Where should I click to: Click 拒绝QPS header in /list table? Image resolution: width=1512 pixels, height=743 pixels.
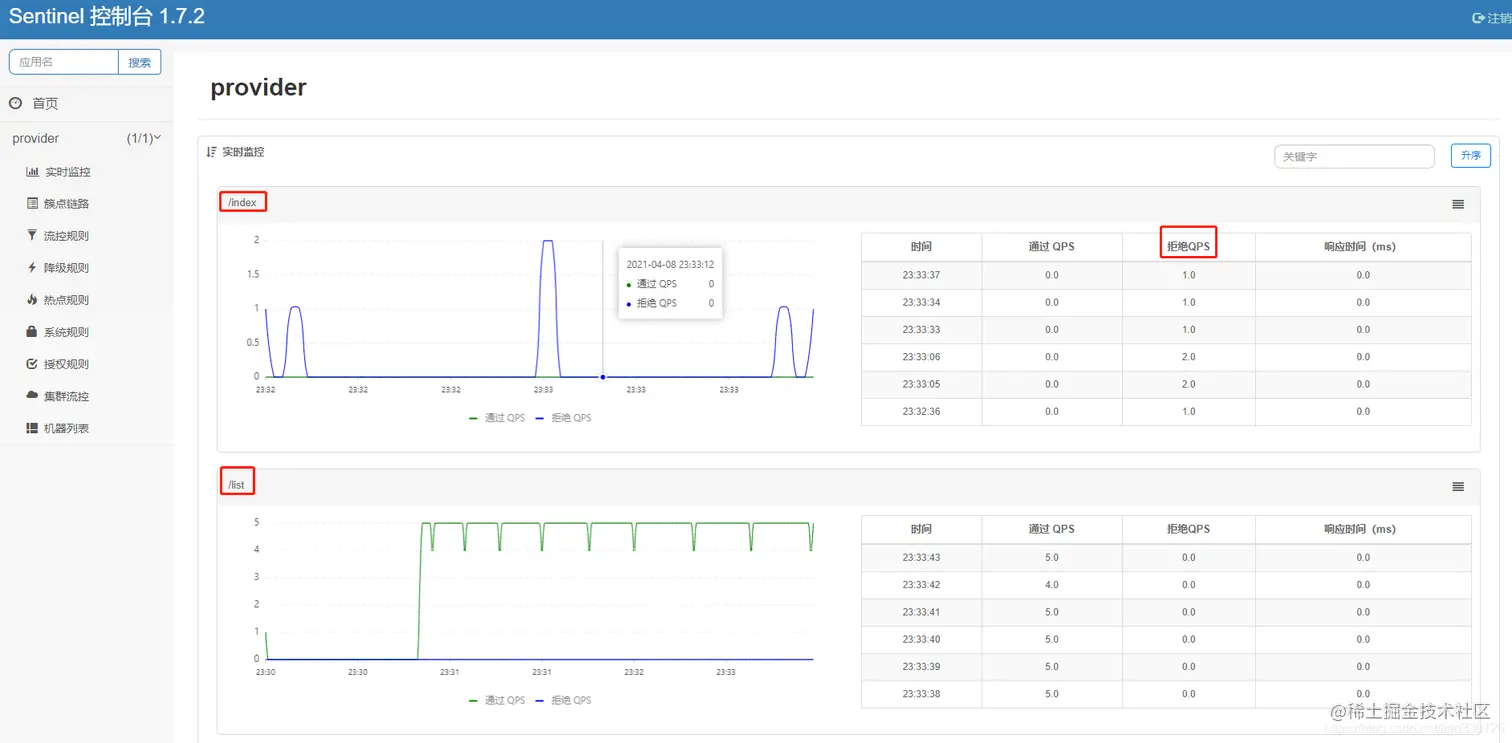pos(1188,529)
